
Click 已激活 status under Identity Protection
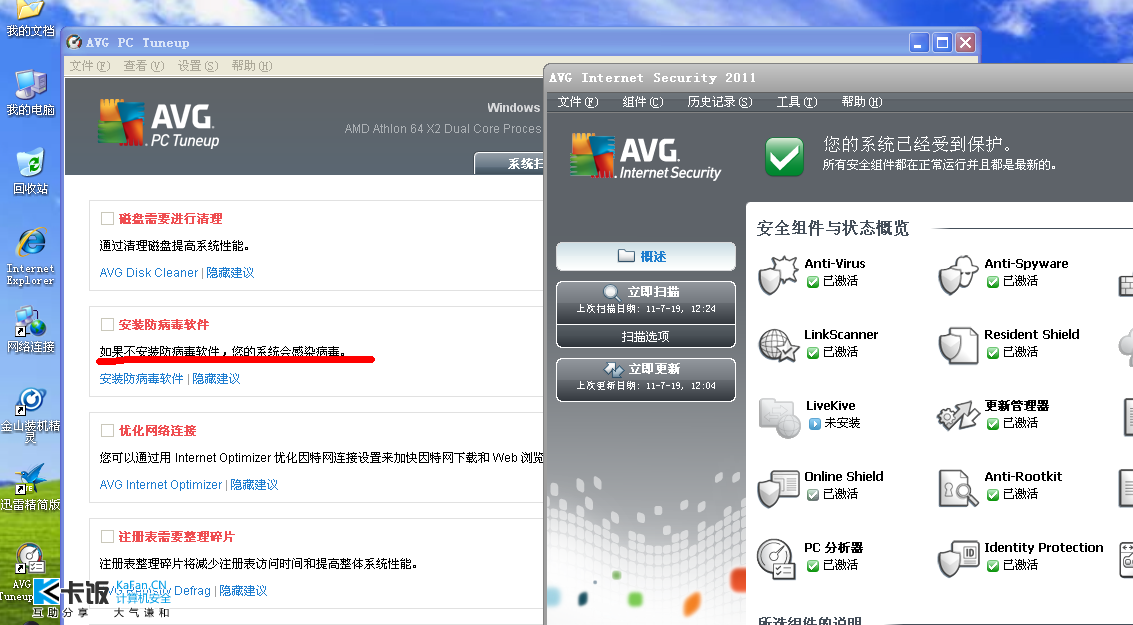pos(1020,565)
